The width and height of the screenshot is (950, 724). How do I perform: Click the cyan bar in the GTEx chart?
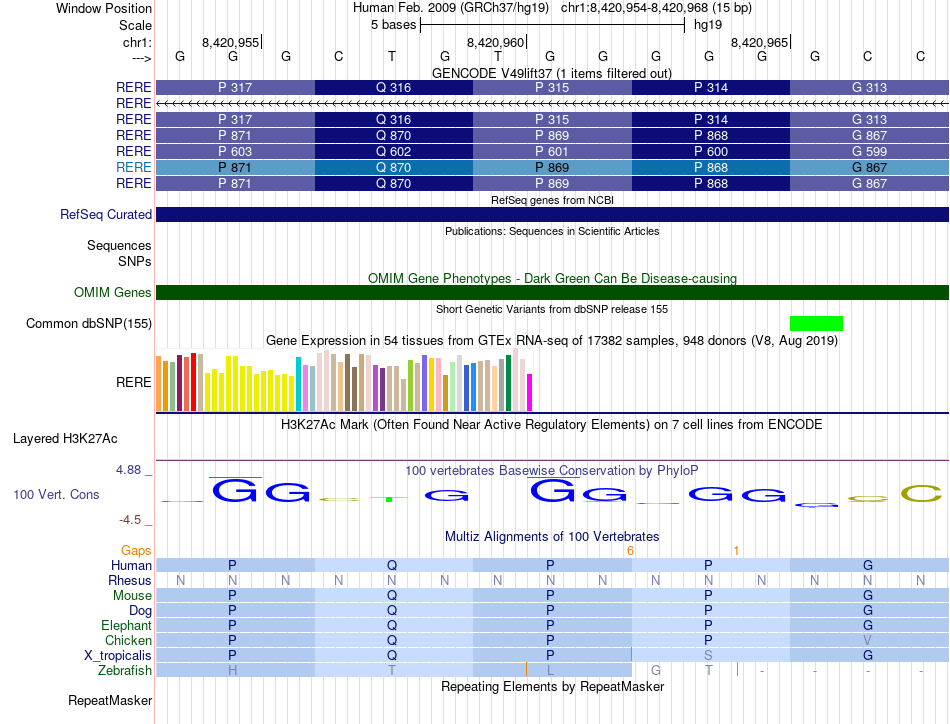click(298, 384)
